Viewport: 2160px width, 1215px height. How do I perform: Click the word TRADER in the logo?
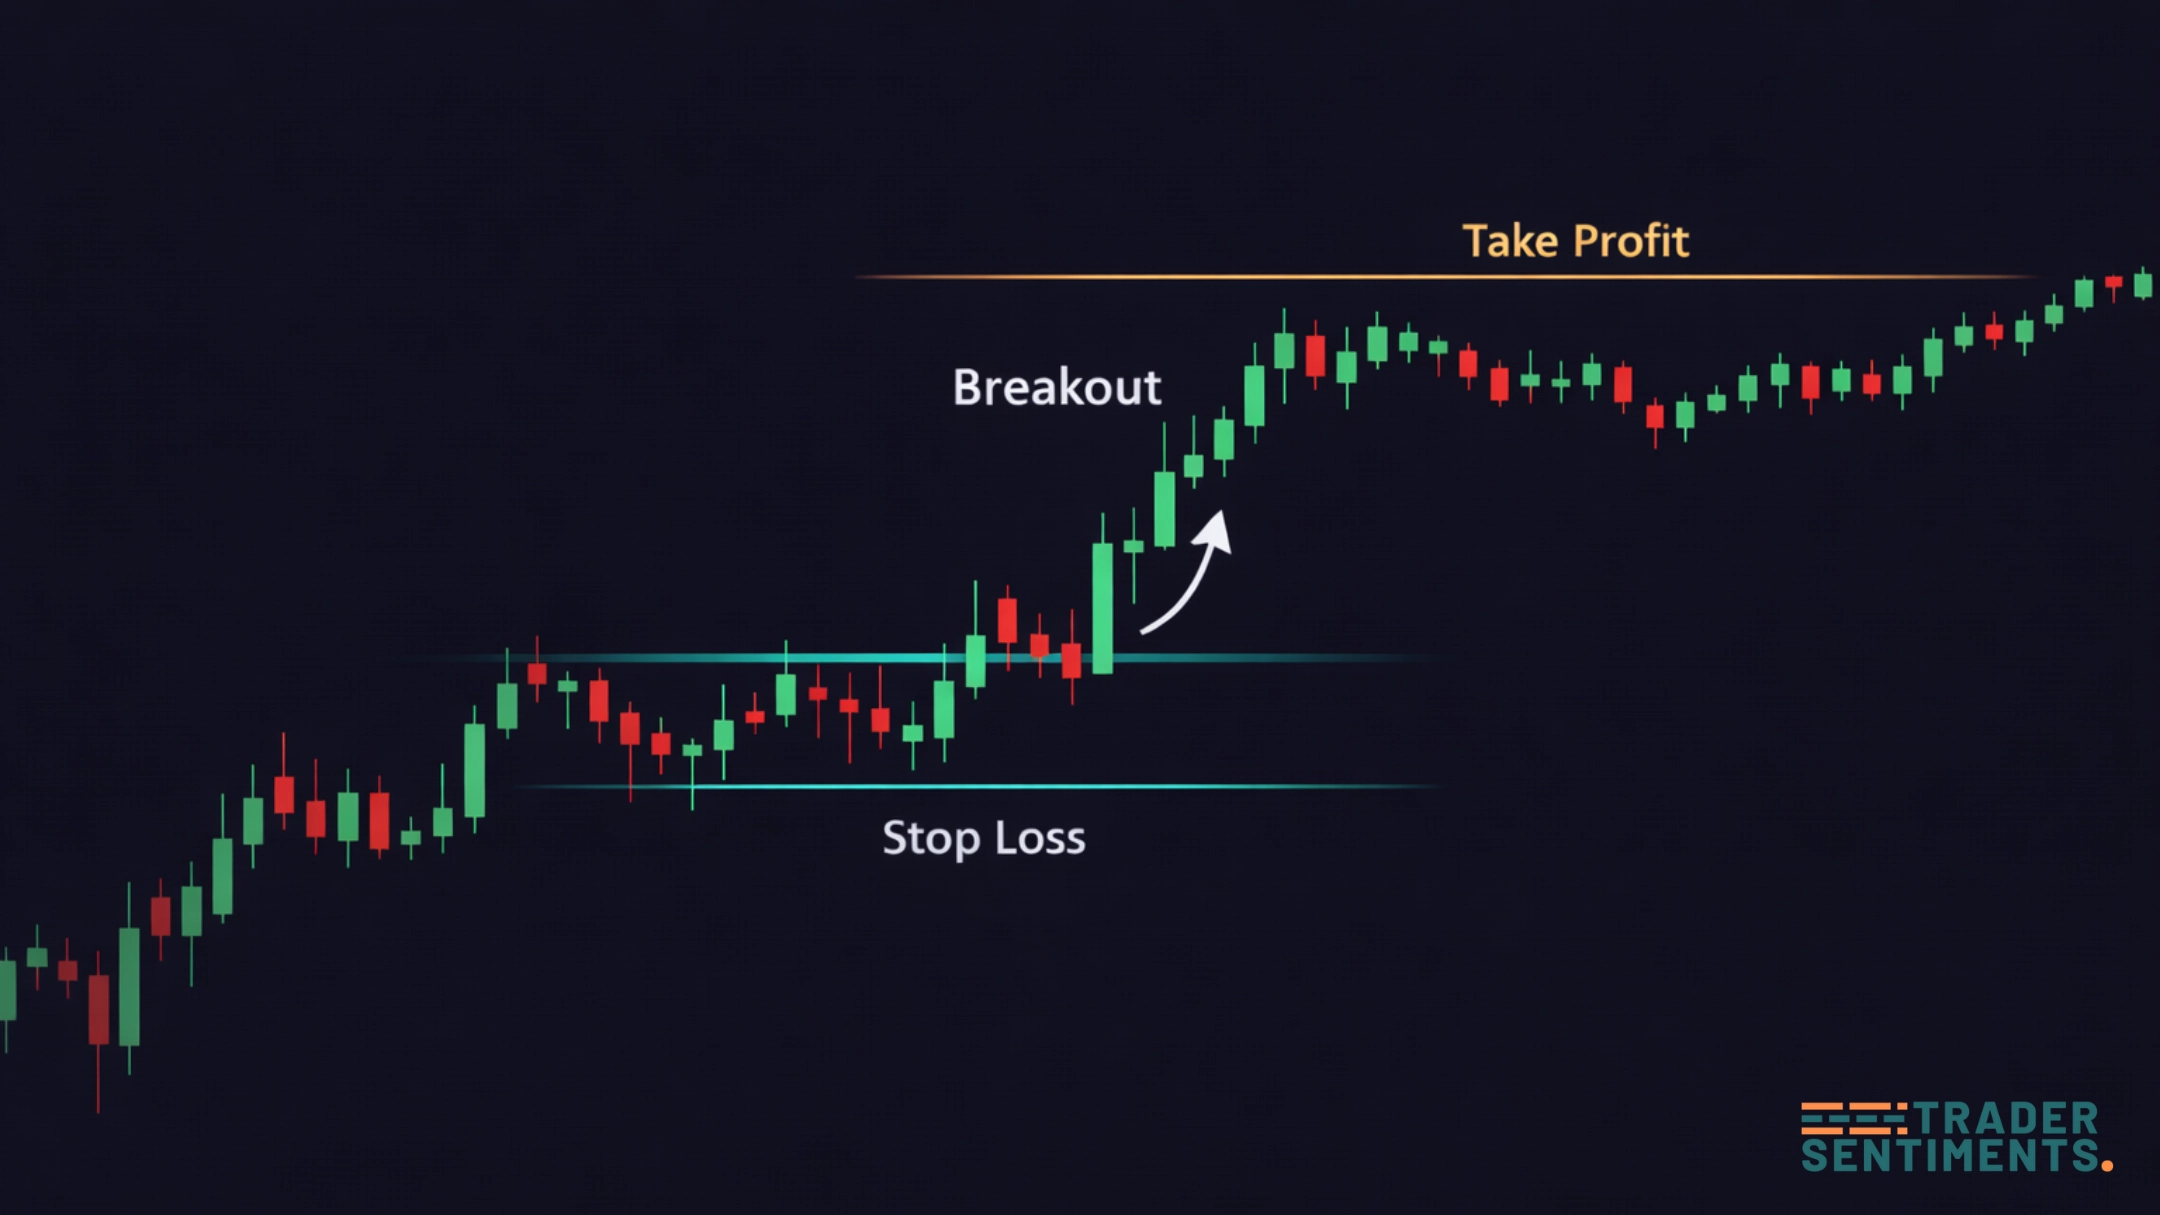2005,1119
